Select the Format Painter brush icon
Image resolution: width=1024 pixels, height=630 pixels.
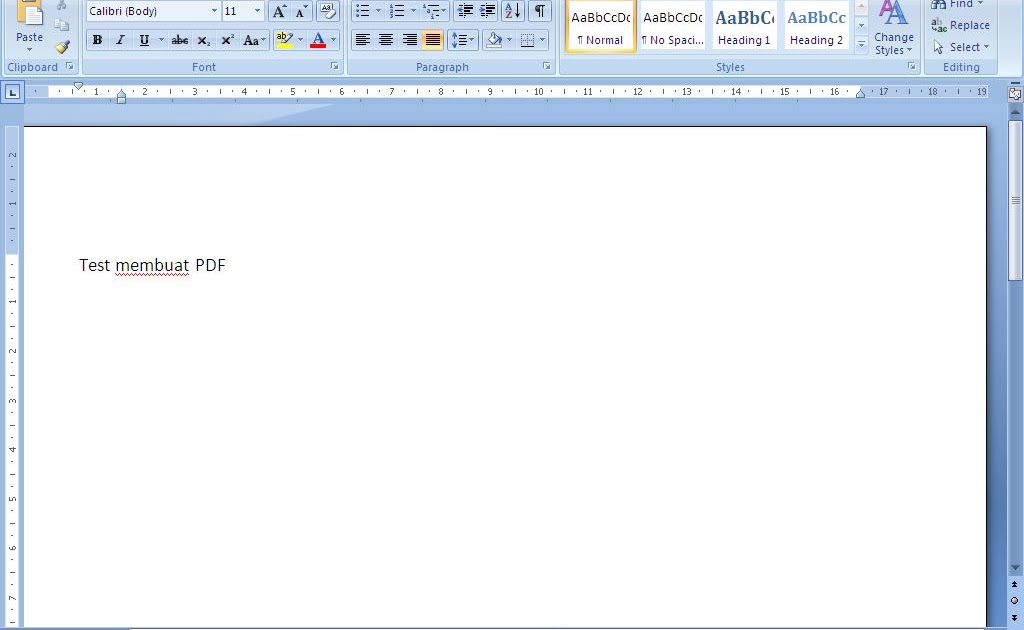point(62,46)
